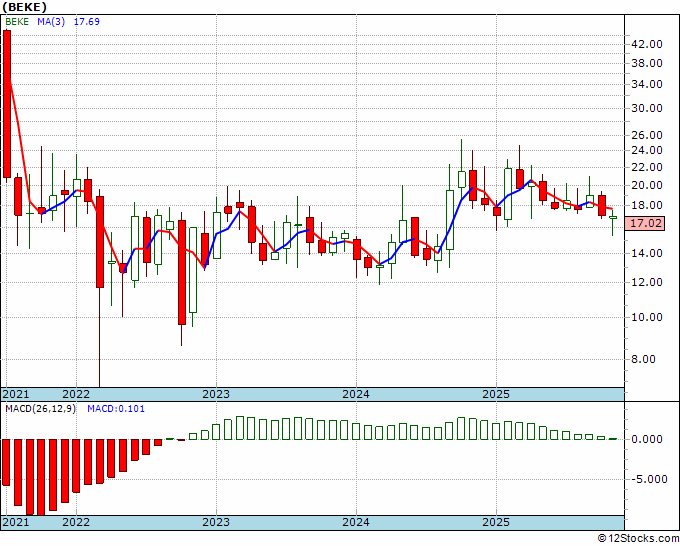Click the 2023 label on price chart axis
680x546 pixels.
click(x=216, y=395)
